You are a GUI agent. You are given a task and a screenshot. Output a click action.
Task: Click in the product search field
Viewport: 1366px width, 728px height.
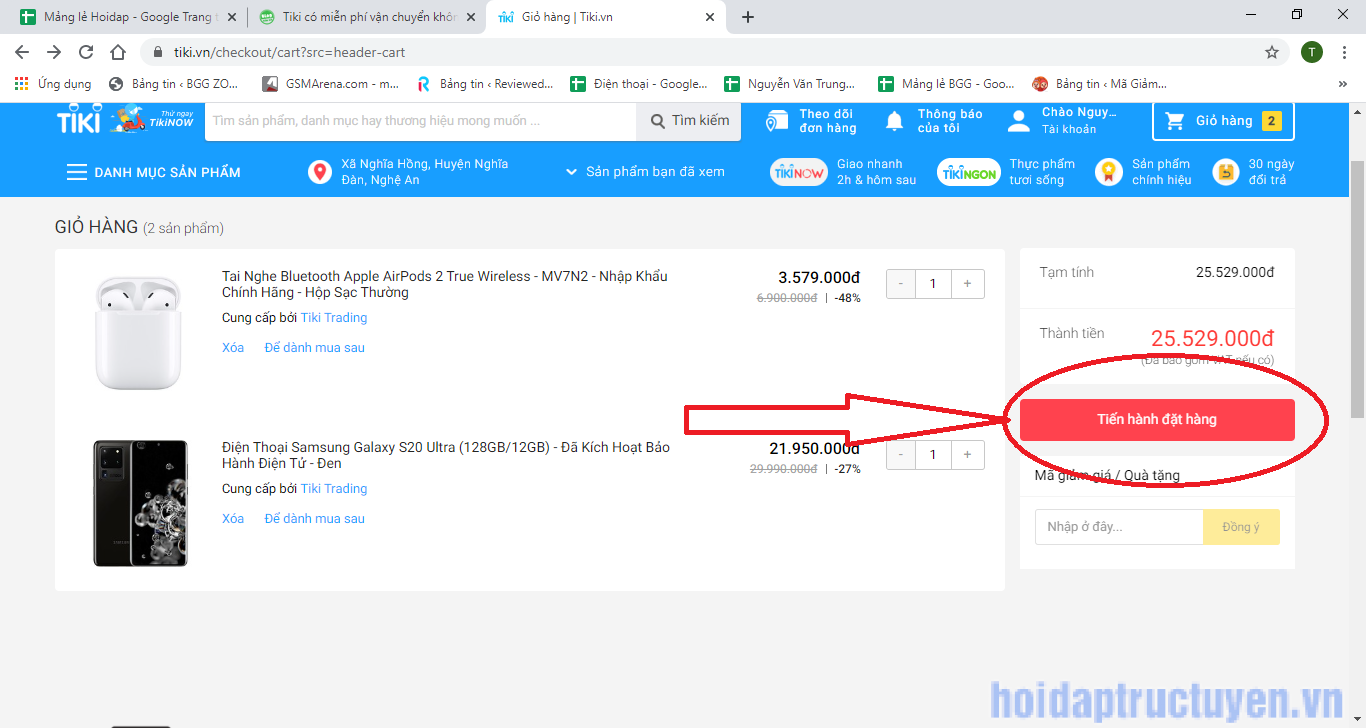420,121
